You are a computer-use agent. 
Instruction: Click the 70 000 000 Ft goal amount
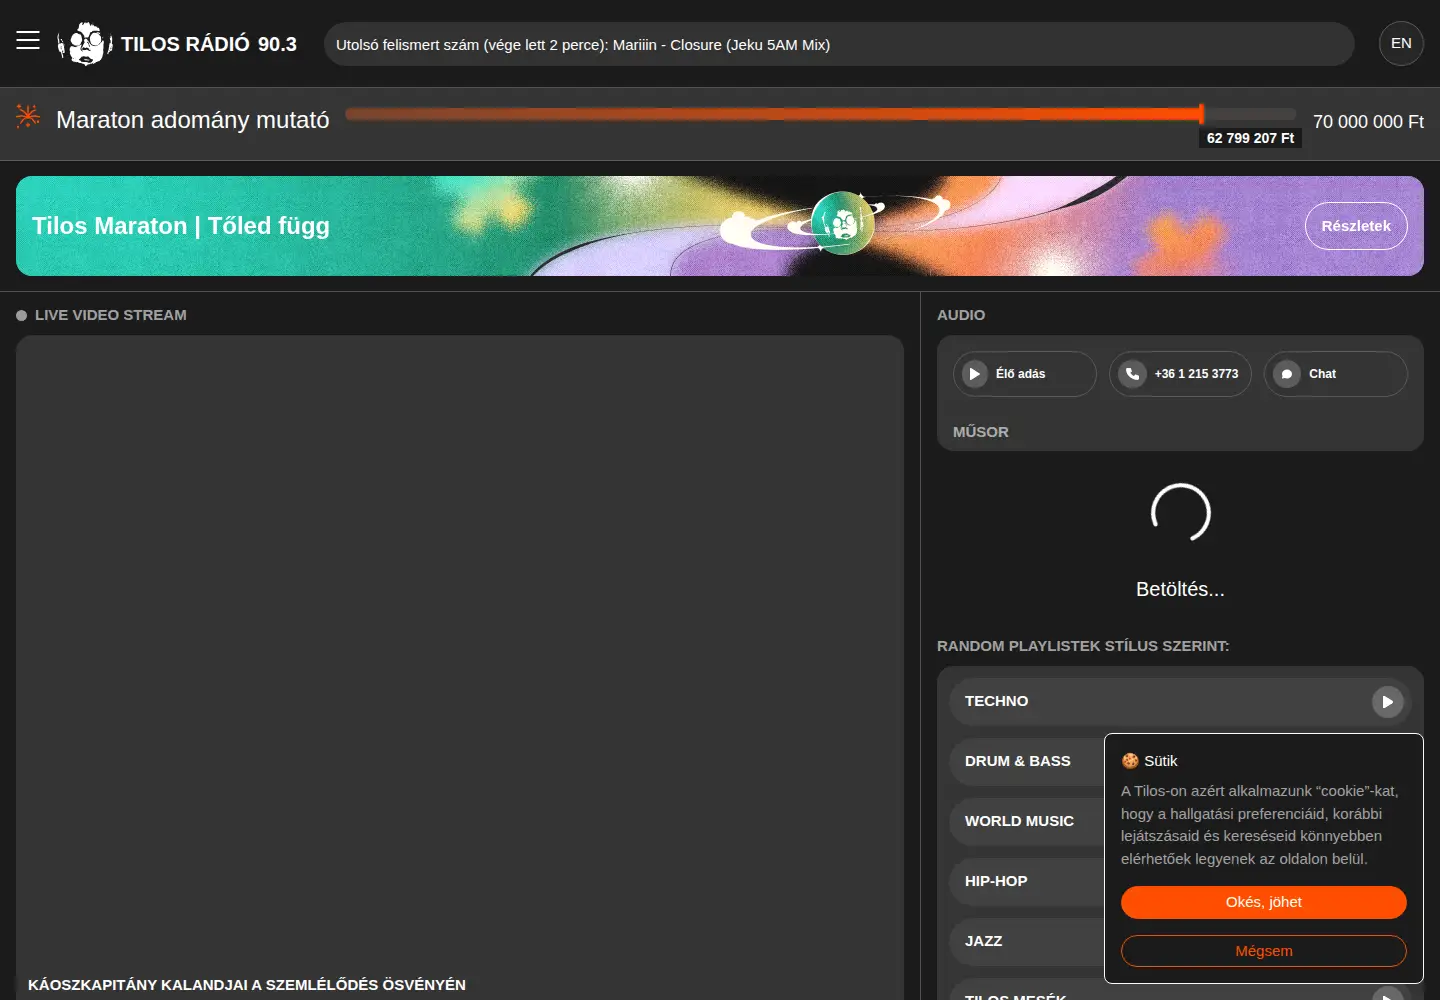click(x=1368, y=121)
